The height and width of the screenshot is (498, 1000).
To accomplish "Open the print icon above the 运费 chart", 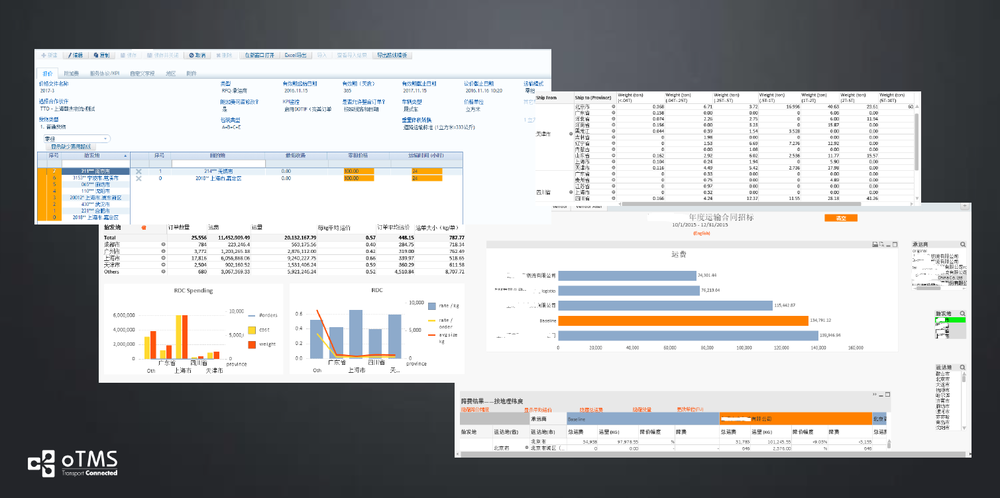I will (875, 244).
